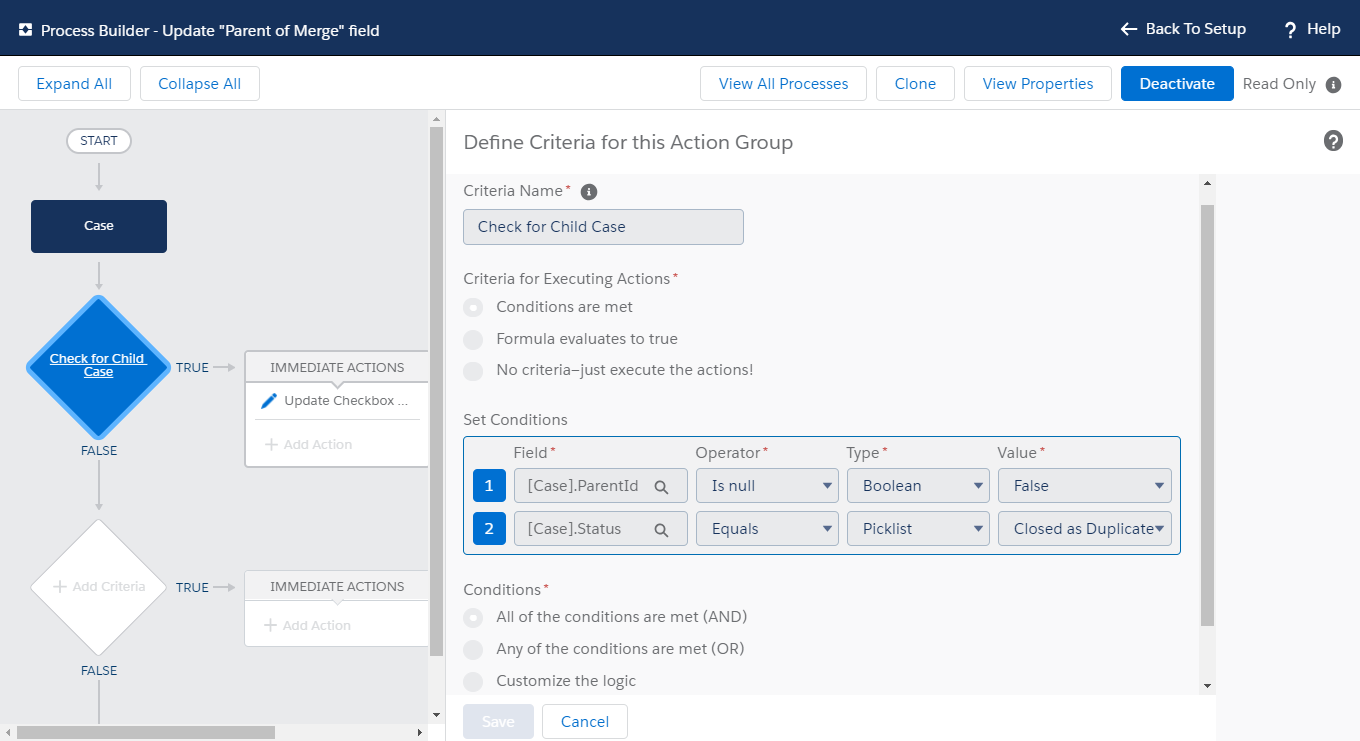Click the criteria panel vertical scrollbar
This screenshot has height=741, width=1360.
(x=1207, y=415)
